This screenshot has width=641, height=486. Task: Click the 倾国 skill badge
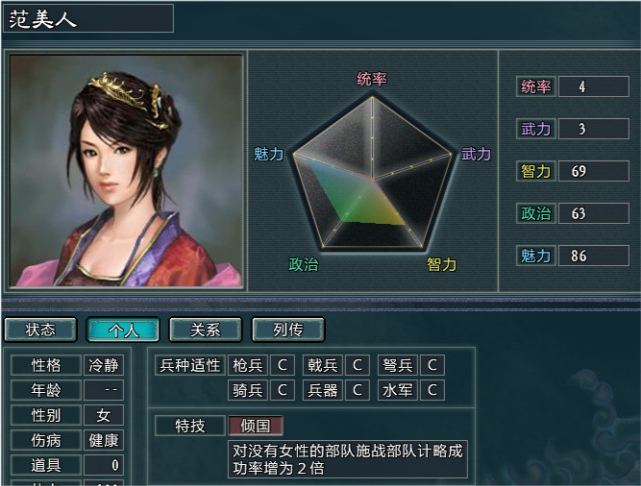click(x=255, y=426)
